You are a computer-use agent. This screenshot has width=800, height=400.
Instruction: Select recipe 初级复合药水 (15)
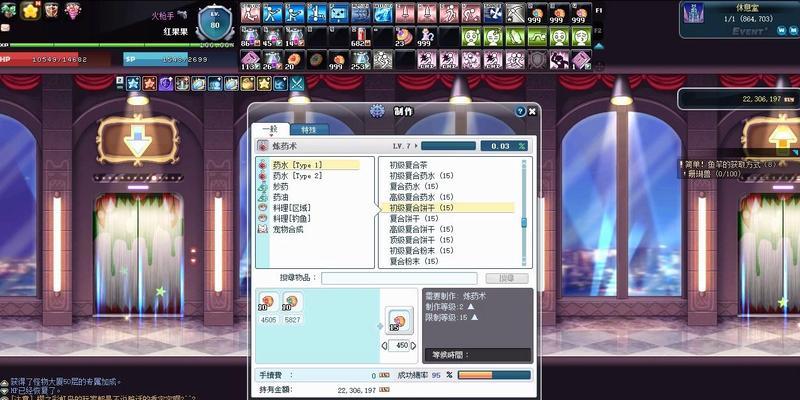tap(421, 176)
